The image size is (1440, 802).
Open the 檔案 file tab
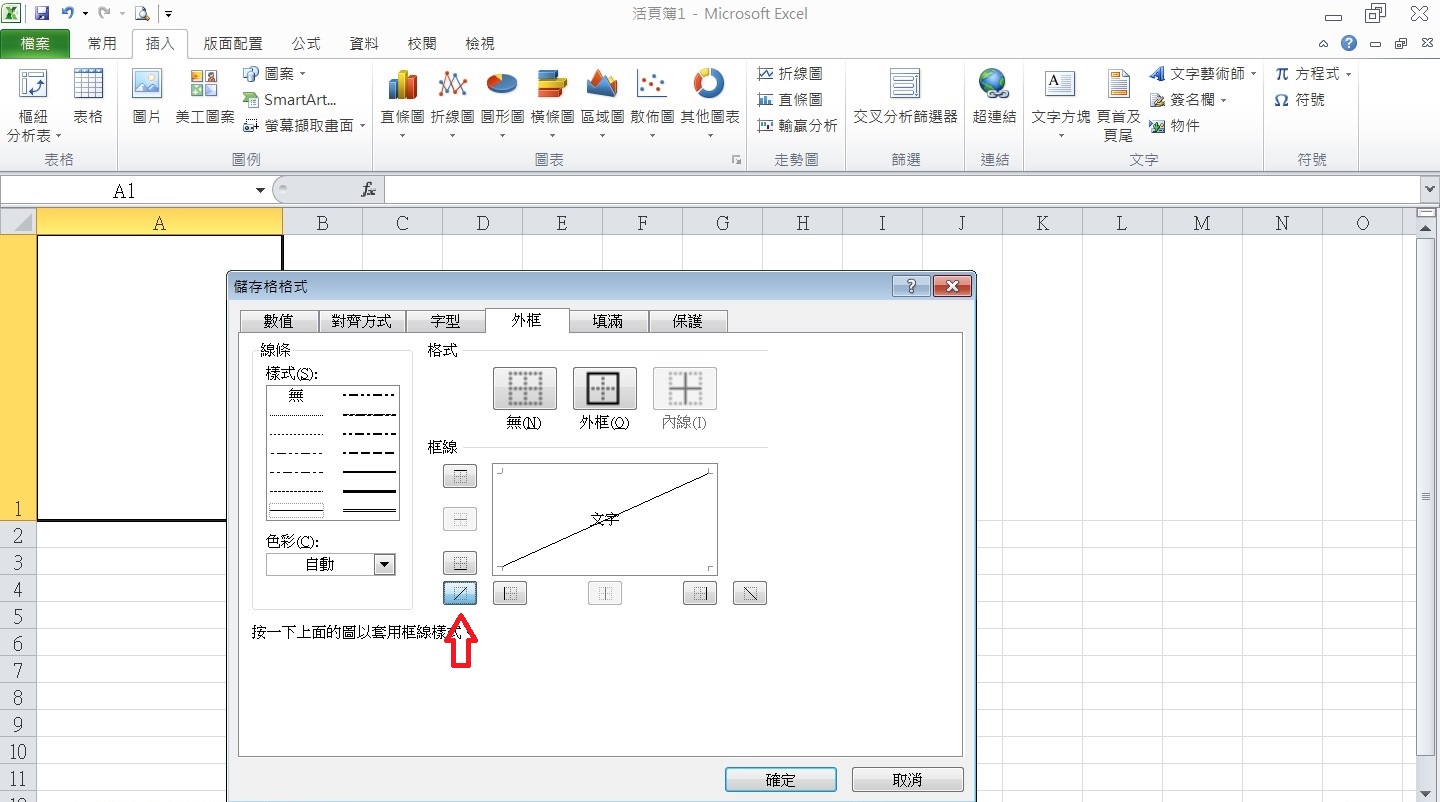click(35, 44)
